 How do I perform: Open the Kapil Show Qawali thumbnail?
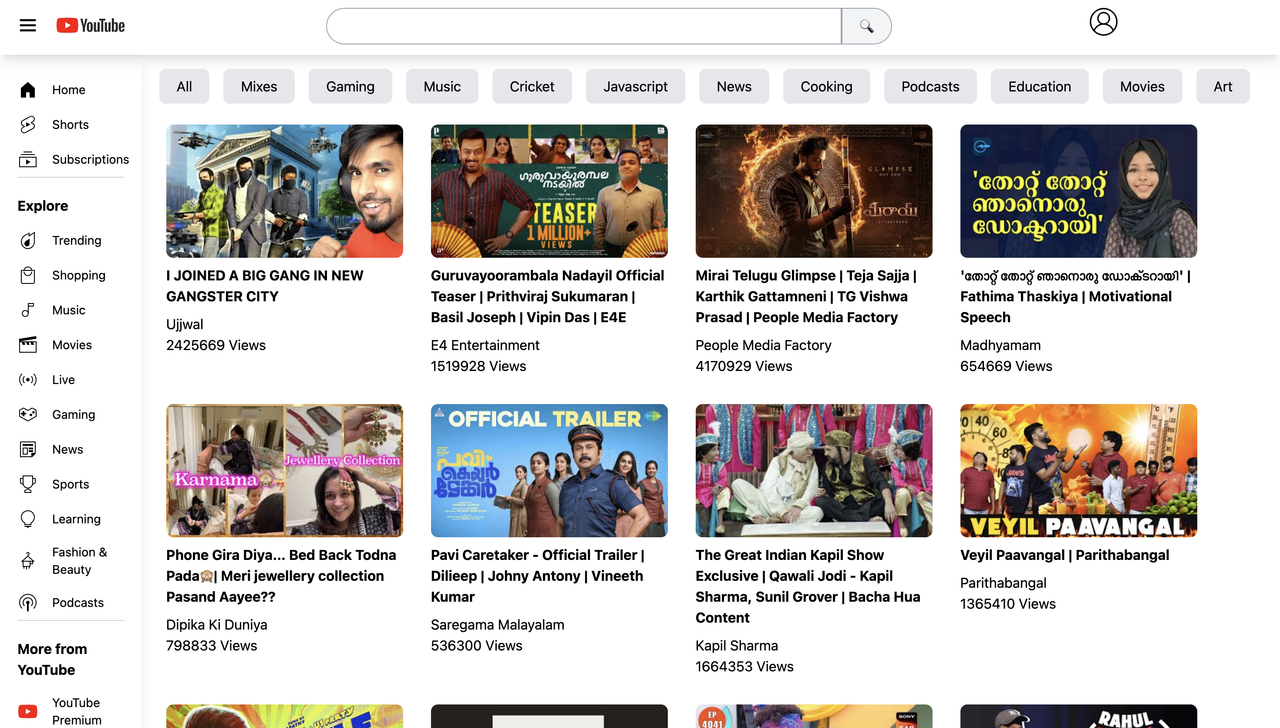[x=814, y=471]
